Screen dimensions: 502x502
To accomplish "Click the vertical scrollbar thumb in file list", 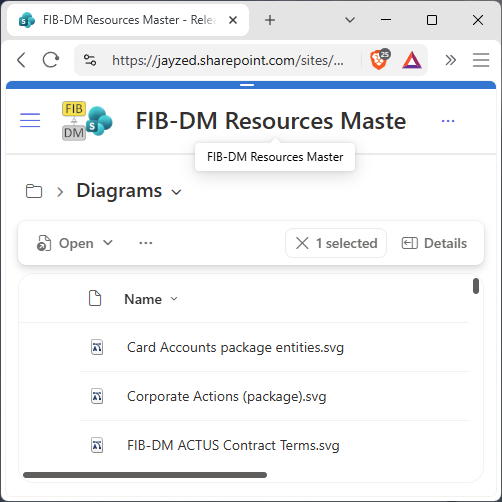I will (476, 286).
